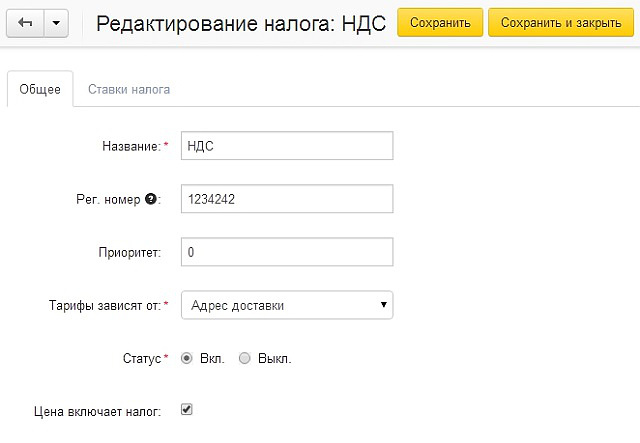This screenshot has height=443, width=640.
Task: Toggle the Цена включает налог checkbox
Action: pos(187,409)
